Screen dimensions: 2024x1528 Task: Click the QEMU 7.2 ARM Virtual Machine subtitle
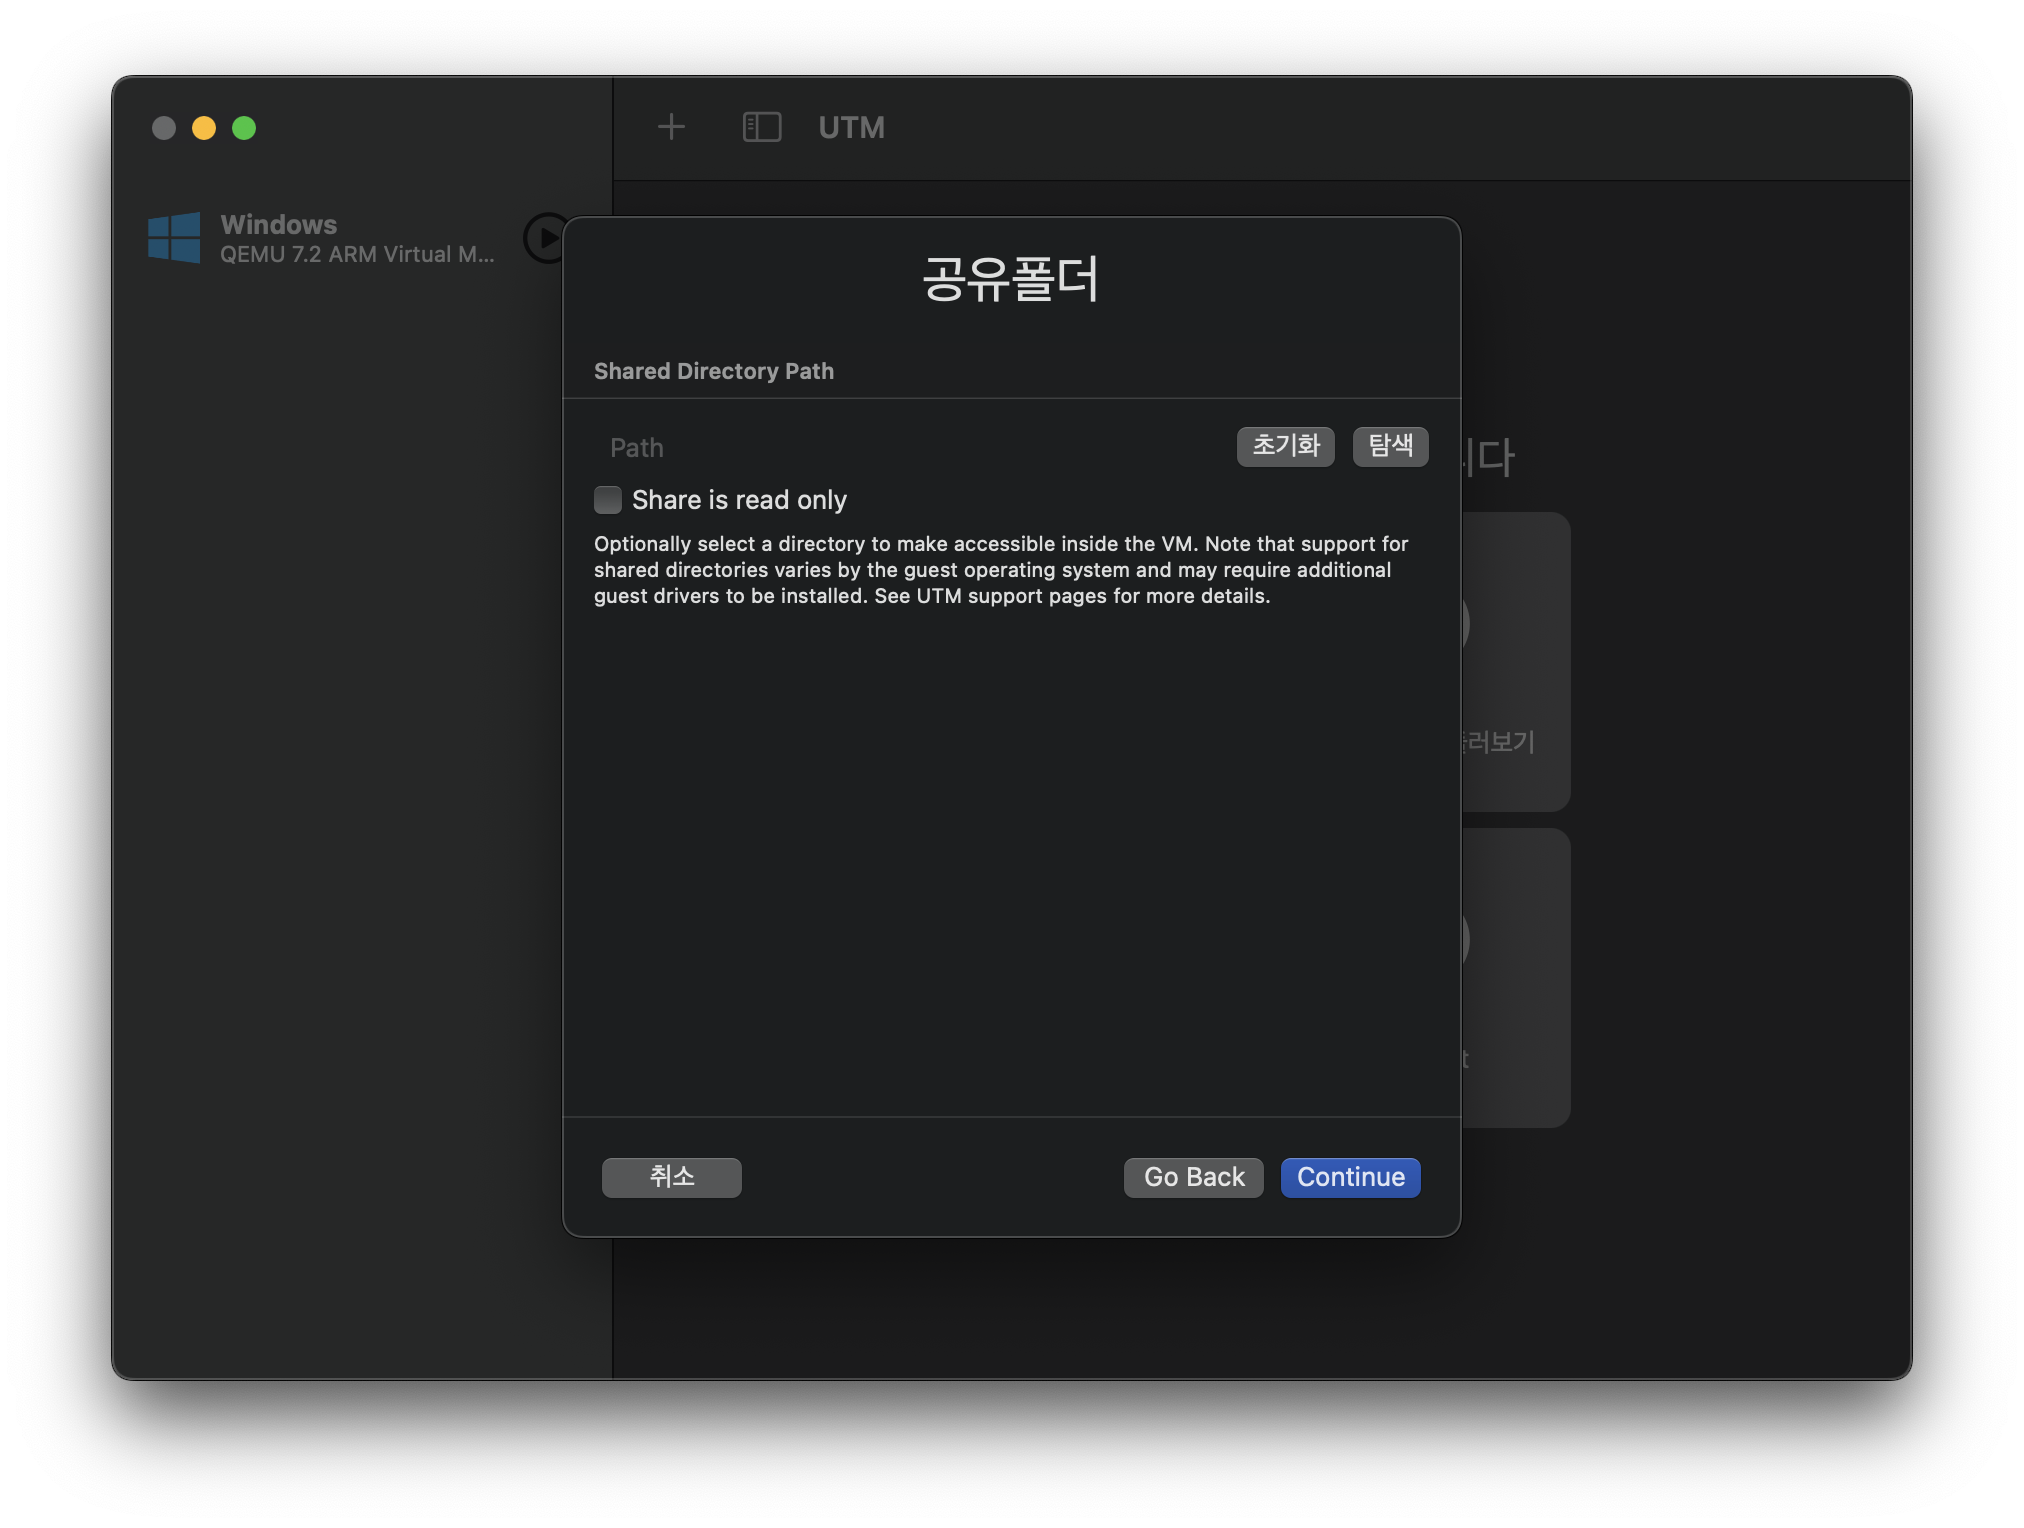click(357, 255)
